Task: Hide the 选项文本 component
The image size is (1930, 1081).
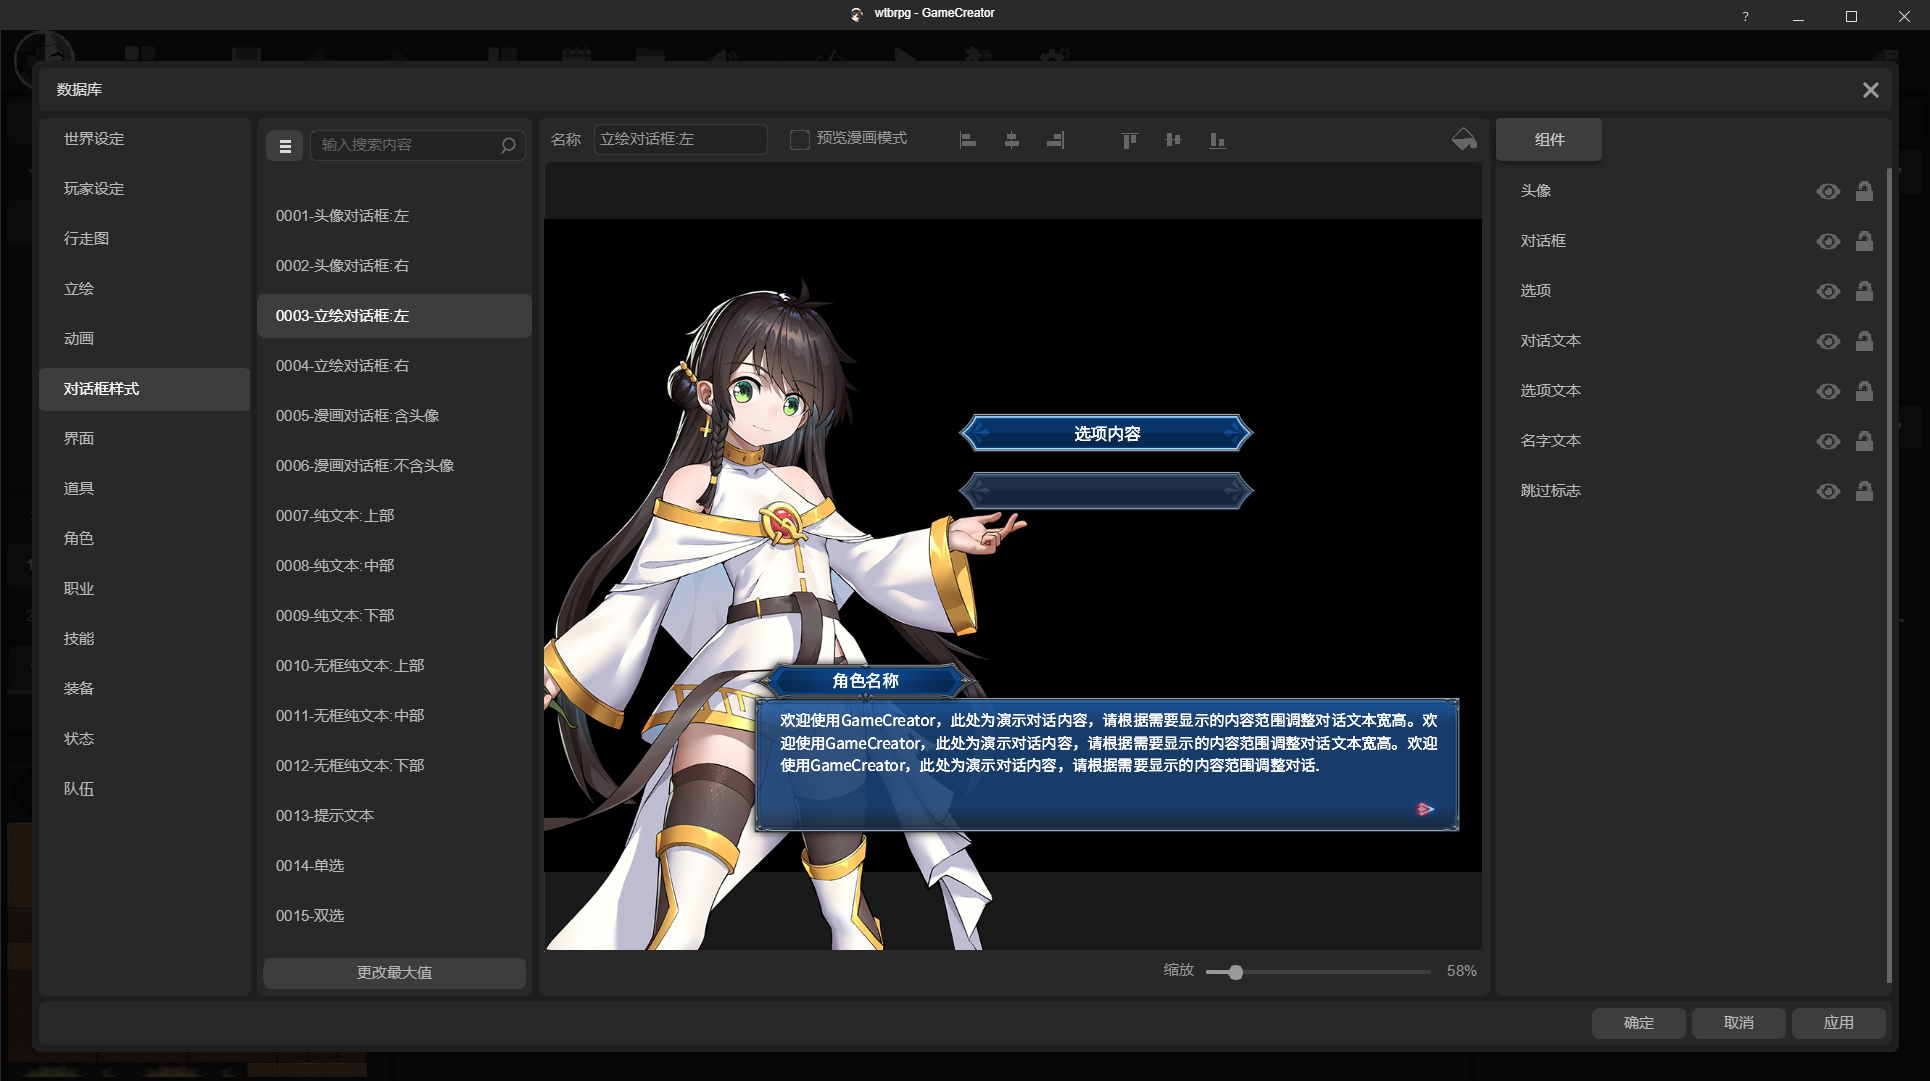Action: [1828, 392]
